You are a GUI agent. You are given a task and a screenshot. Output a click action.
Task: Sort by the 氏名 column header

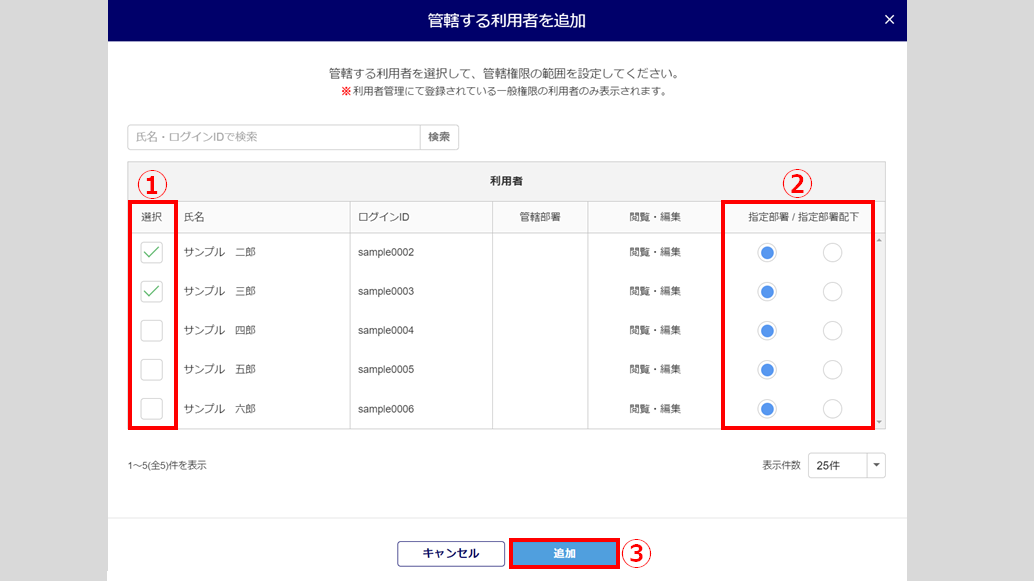pos(195,217)
